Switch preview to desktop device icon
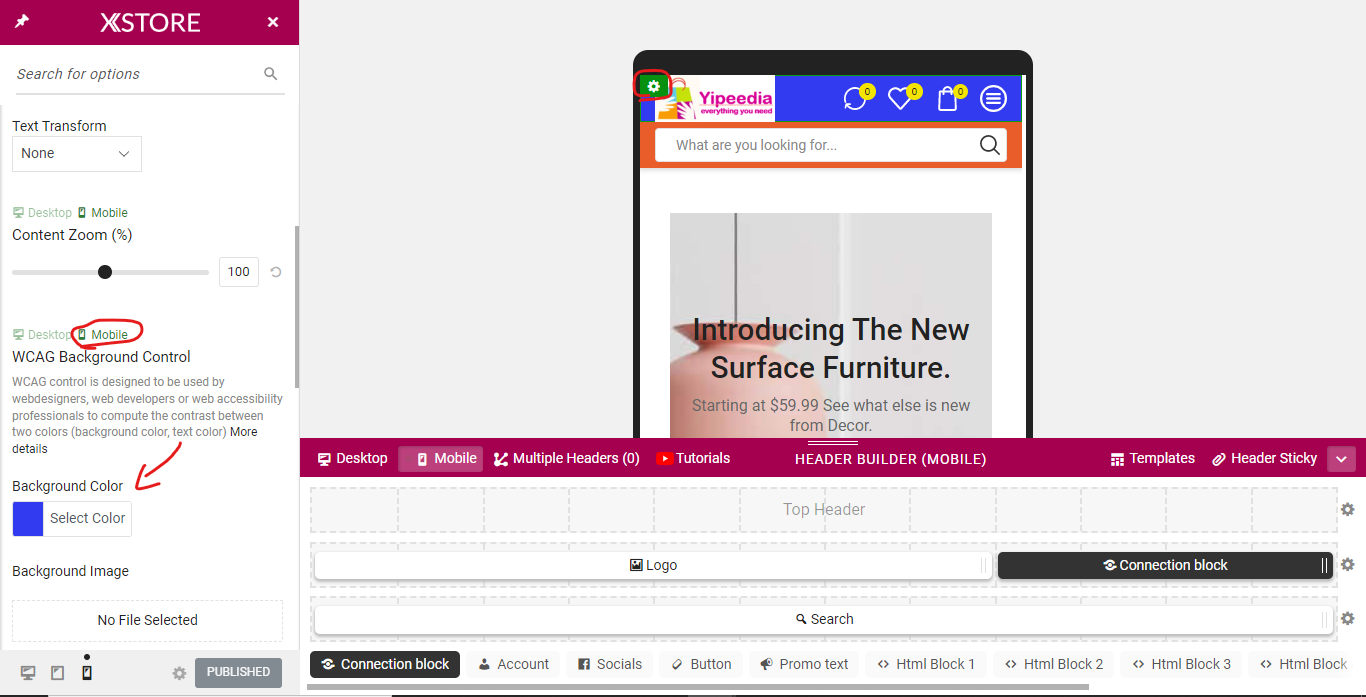Viewport: 1366px width, 697px height. [x=28, y=673]
